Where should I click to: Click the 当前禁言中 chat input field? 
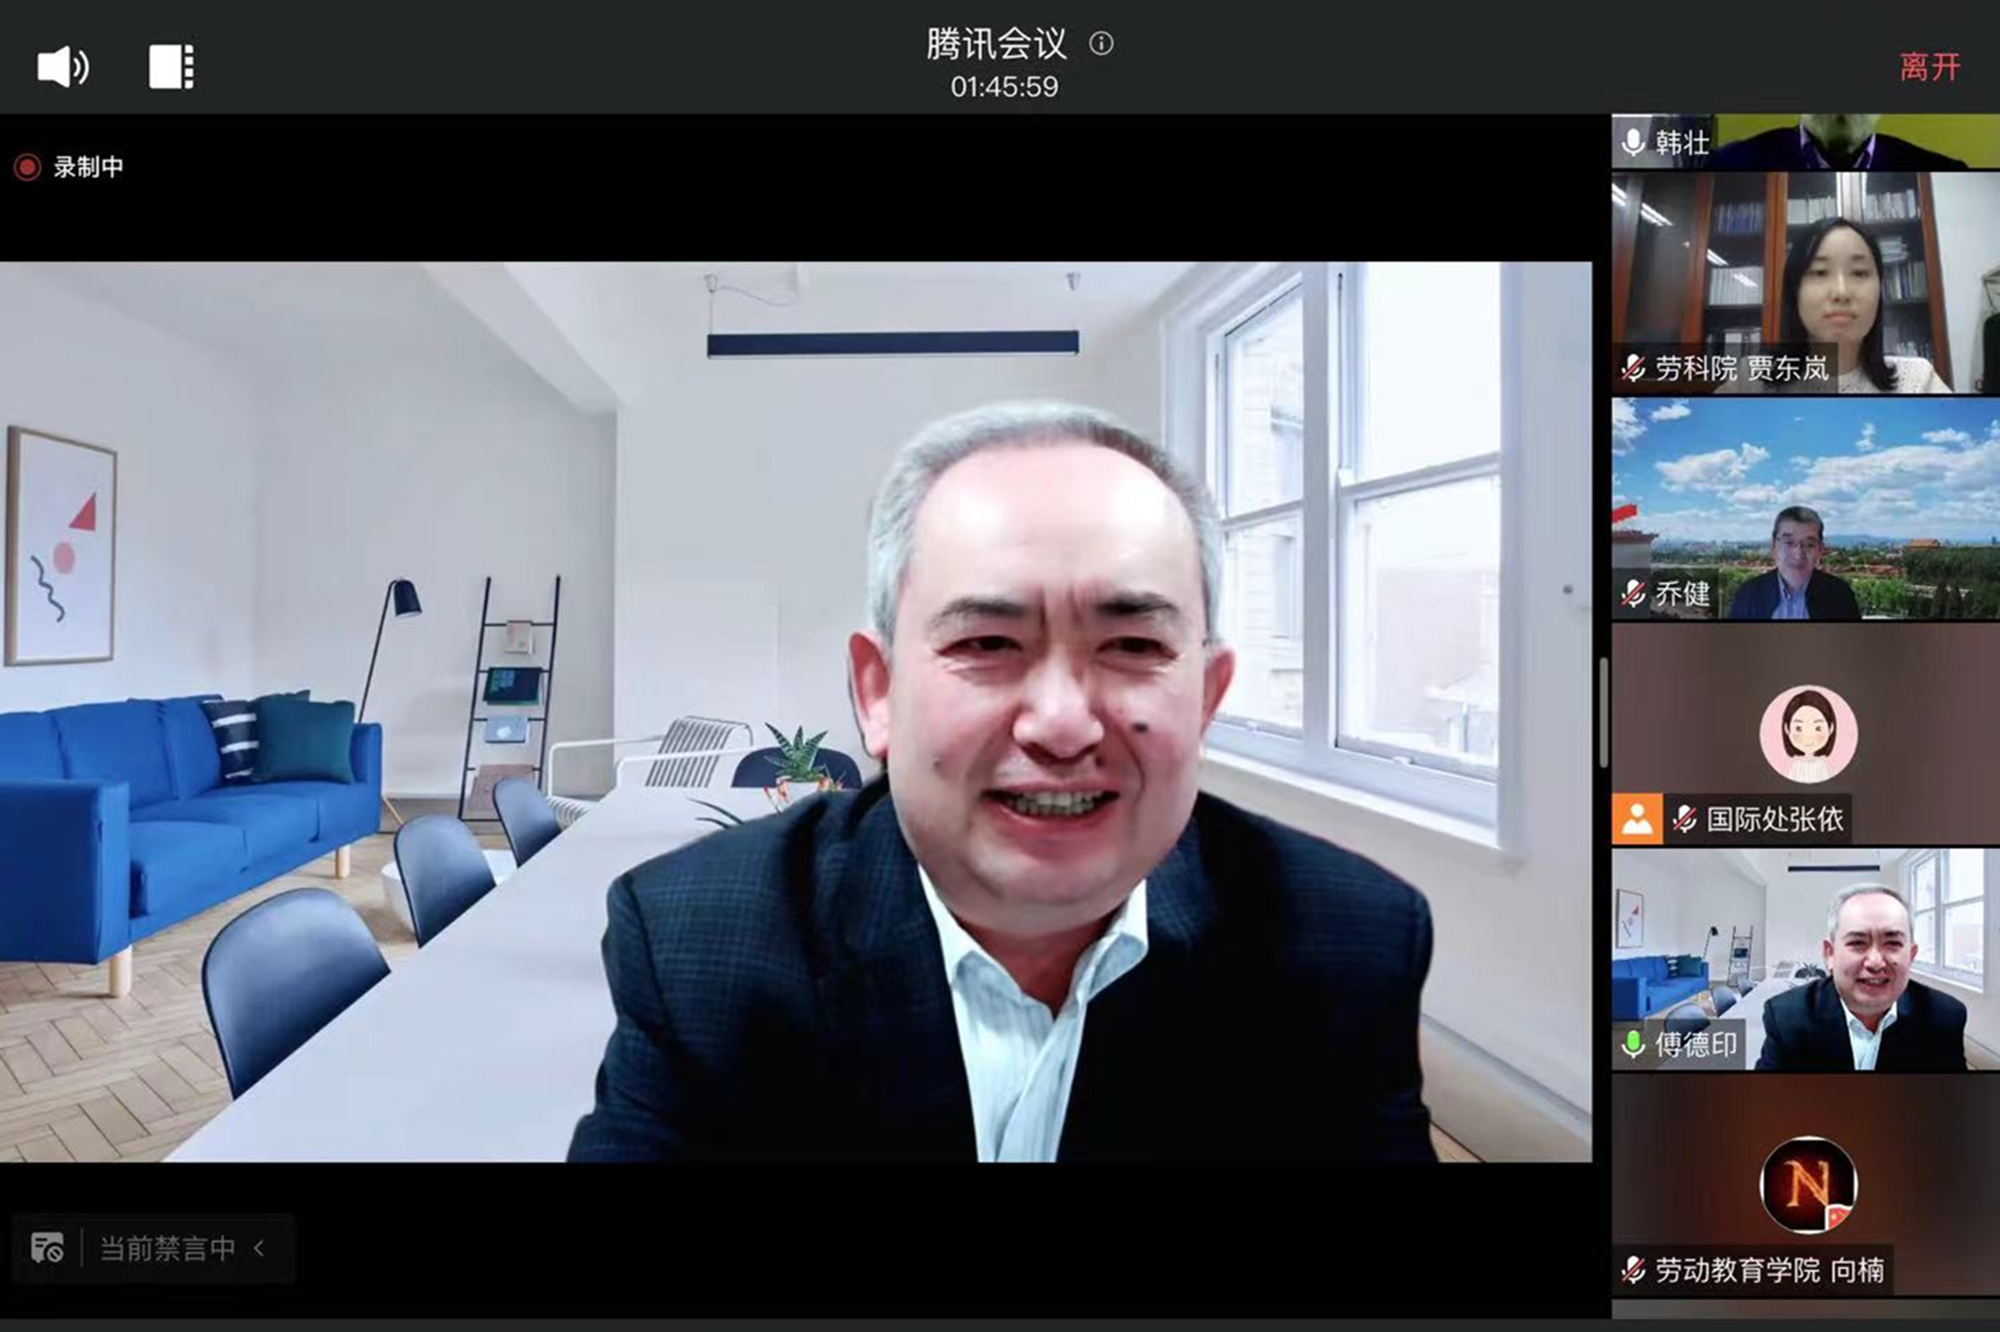167,1248
